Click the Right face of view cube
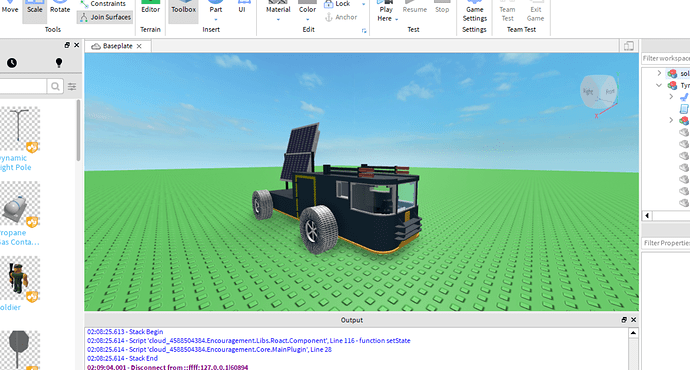The width and height of the screenshot is (690, 370). click(588, 92)
